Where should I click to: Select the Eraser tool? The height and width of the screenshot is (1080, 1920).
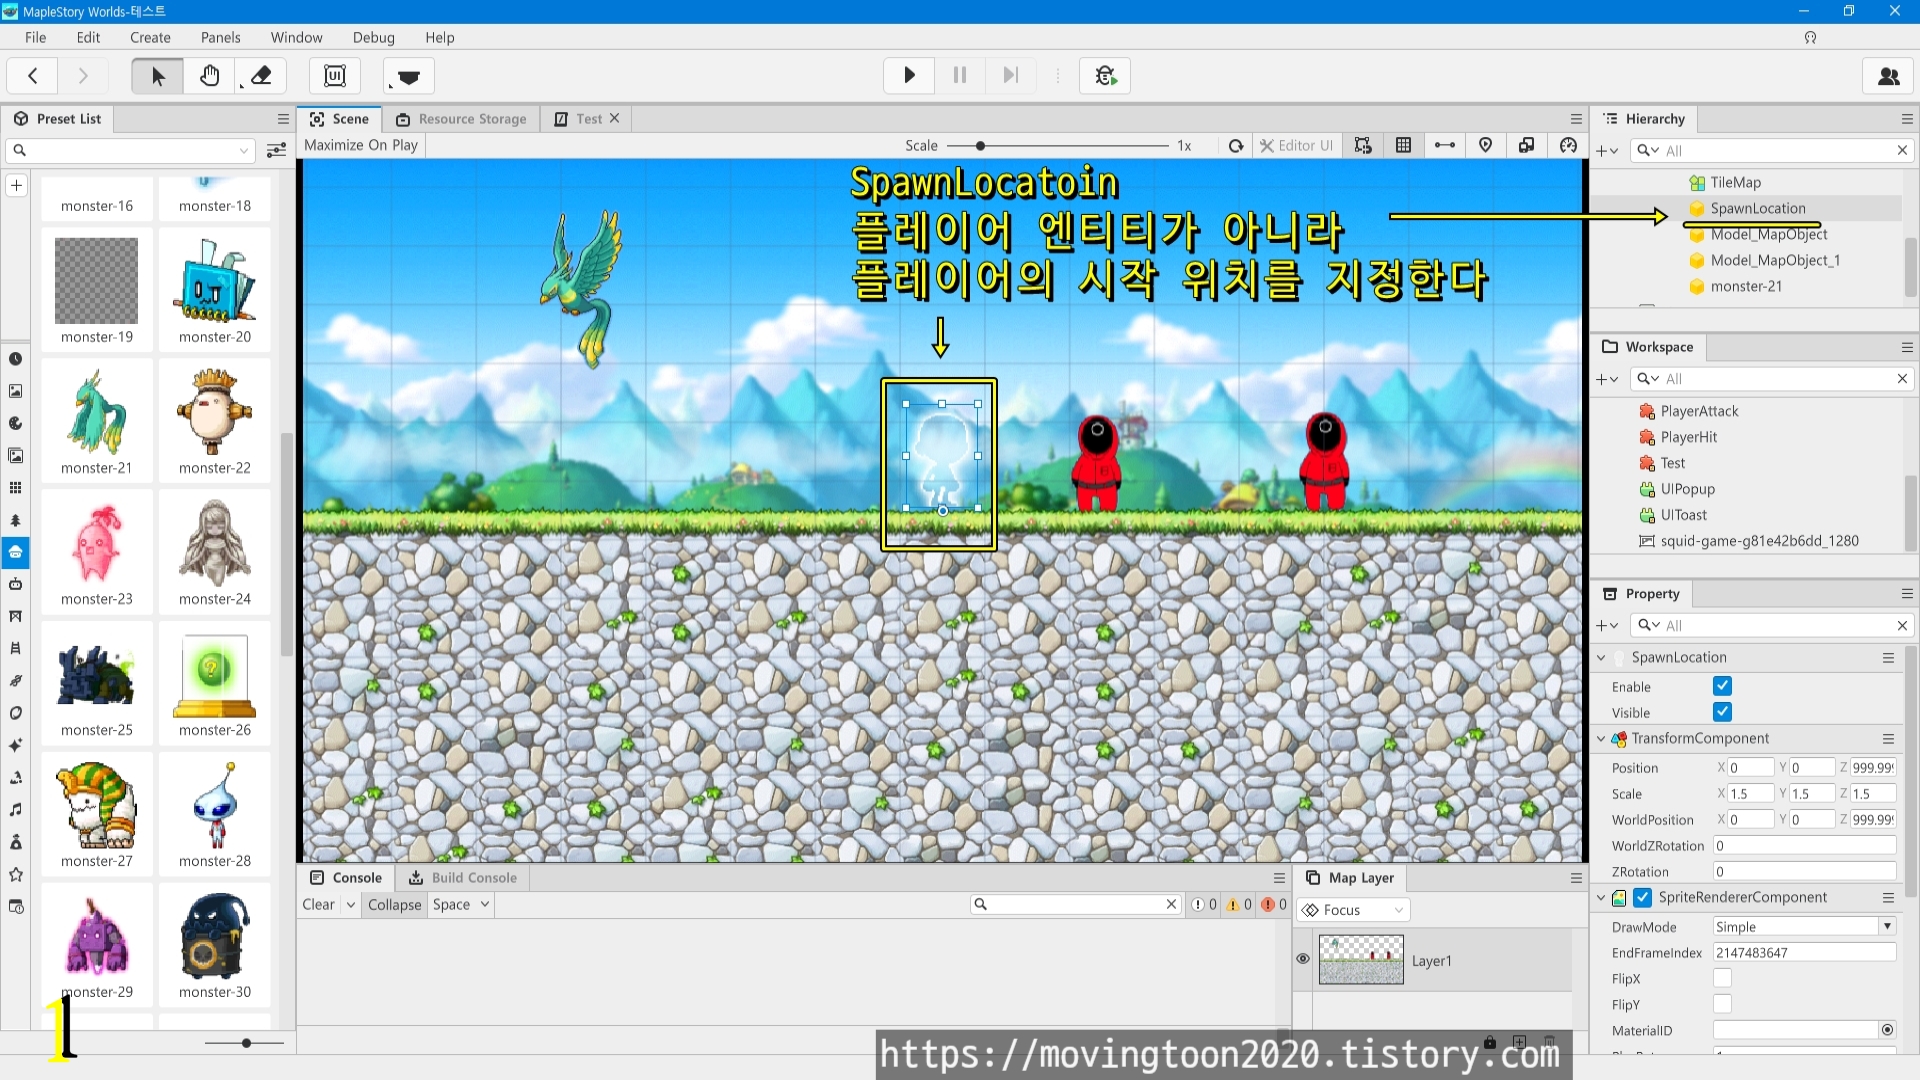point(261,76)
